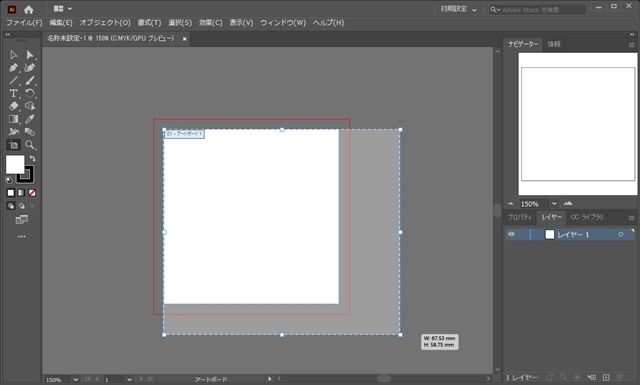This screenshot has width=640, height=385.
Task: Open the 初期設定 workspace dropdown
Action: coord(458,9)
